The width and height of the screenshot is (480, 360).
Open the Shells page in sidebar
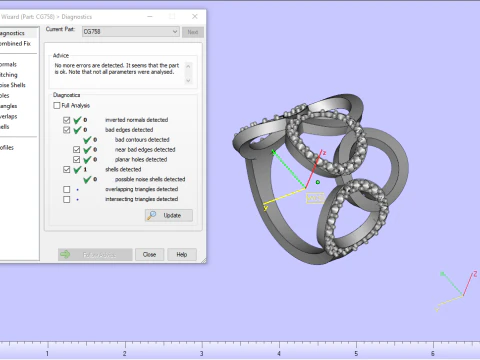pos(5,127)
